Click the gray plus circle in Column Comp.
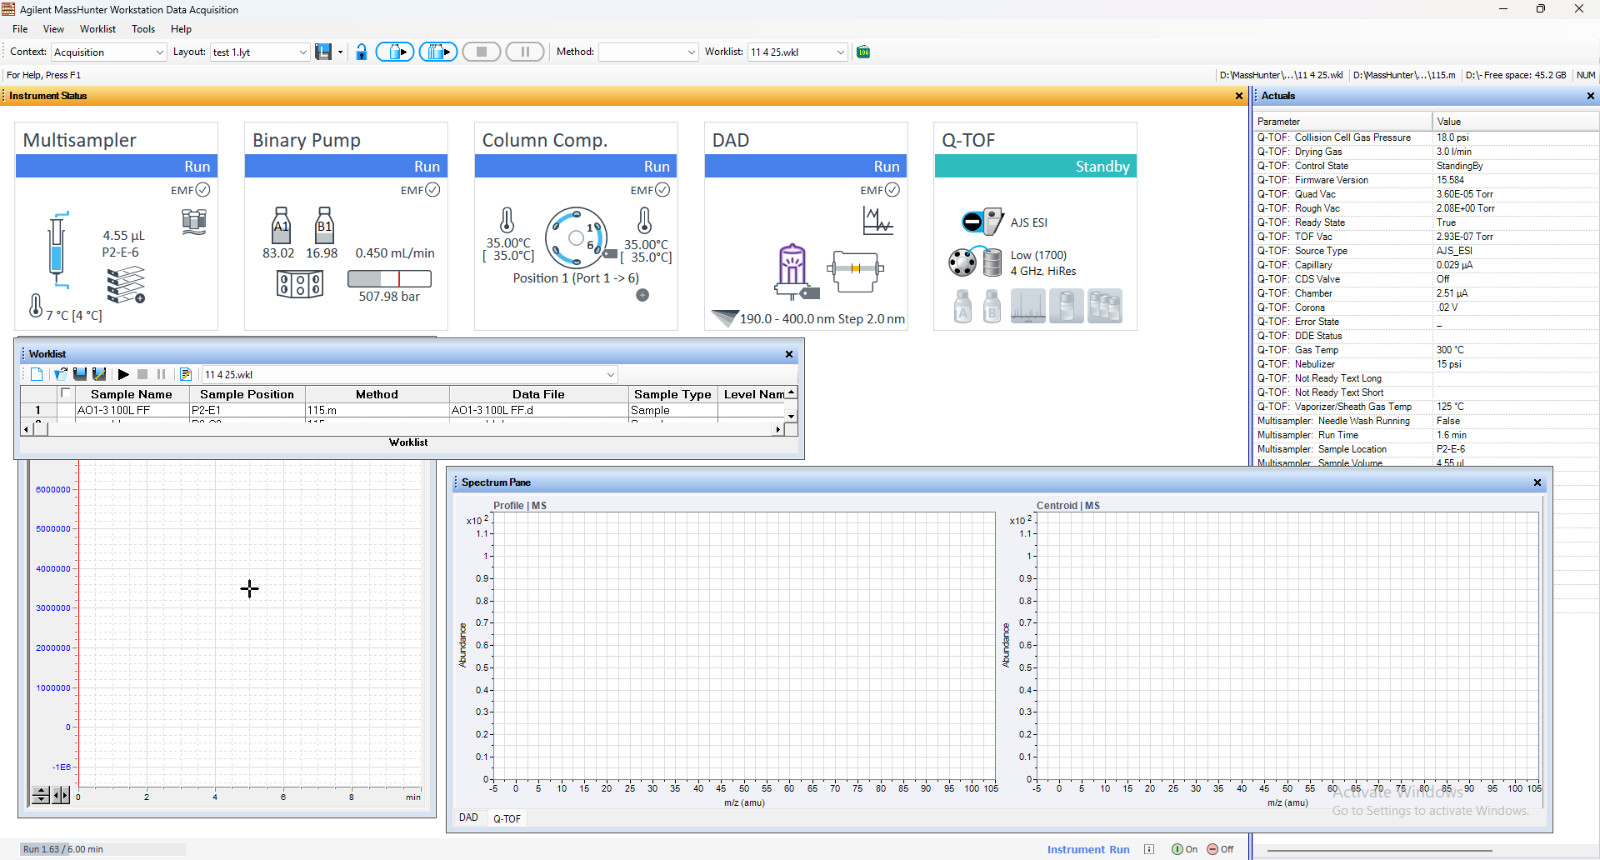1600x860 pixels. pos(643,295)
